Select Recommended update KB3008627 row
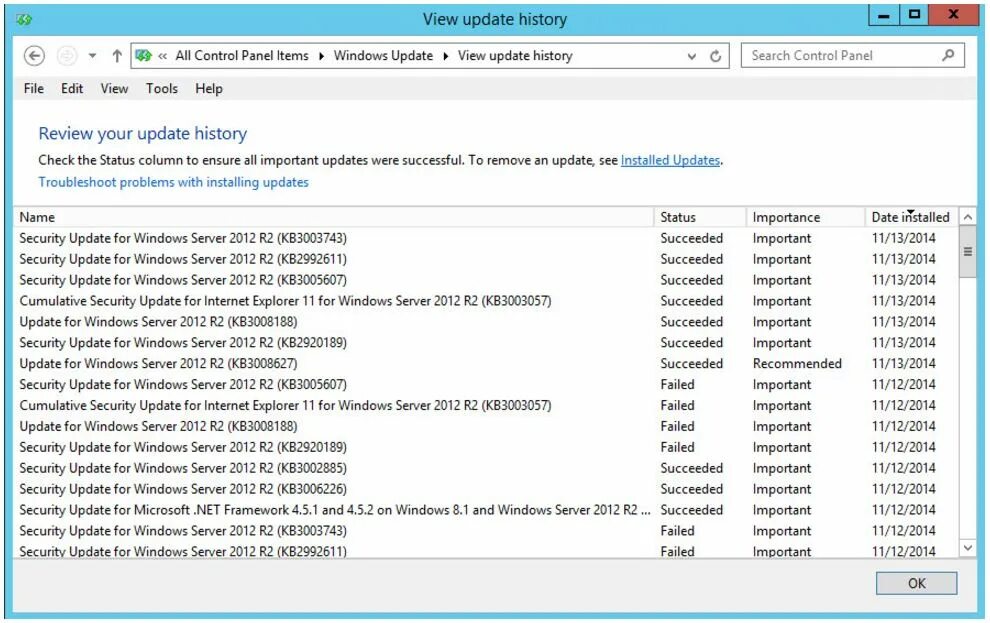The height and width of the screenshot is (623, 990). [485, 363]
